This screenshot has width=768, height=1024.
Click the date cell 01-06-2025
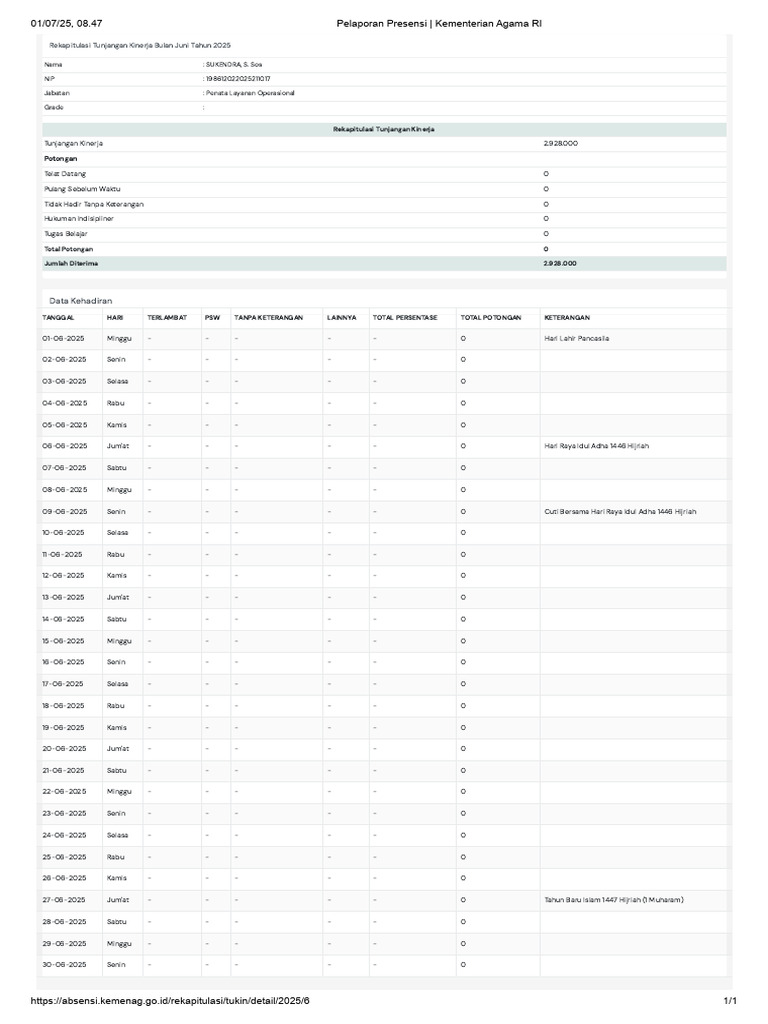[65, 339]
